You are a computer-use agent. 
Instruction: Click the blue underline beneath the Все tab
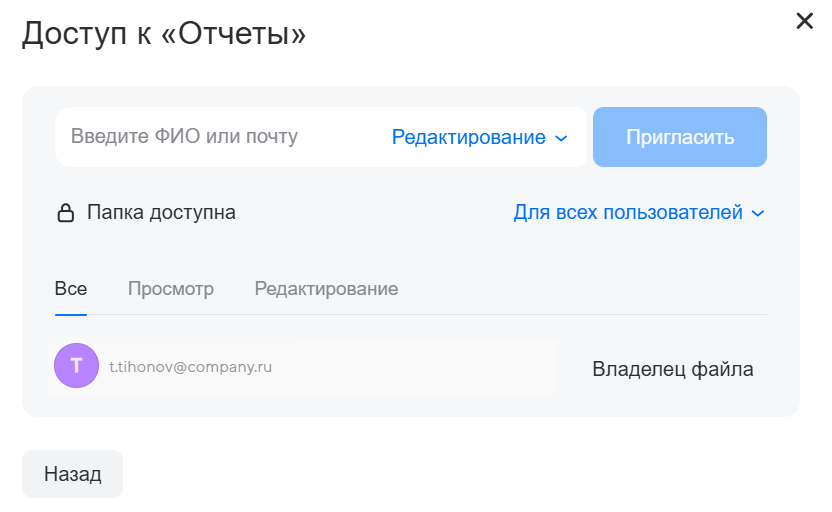coord(71,313)
